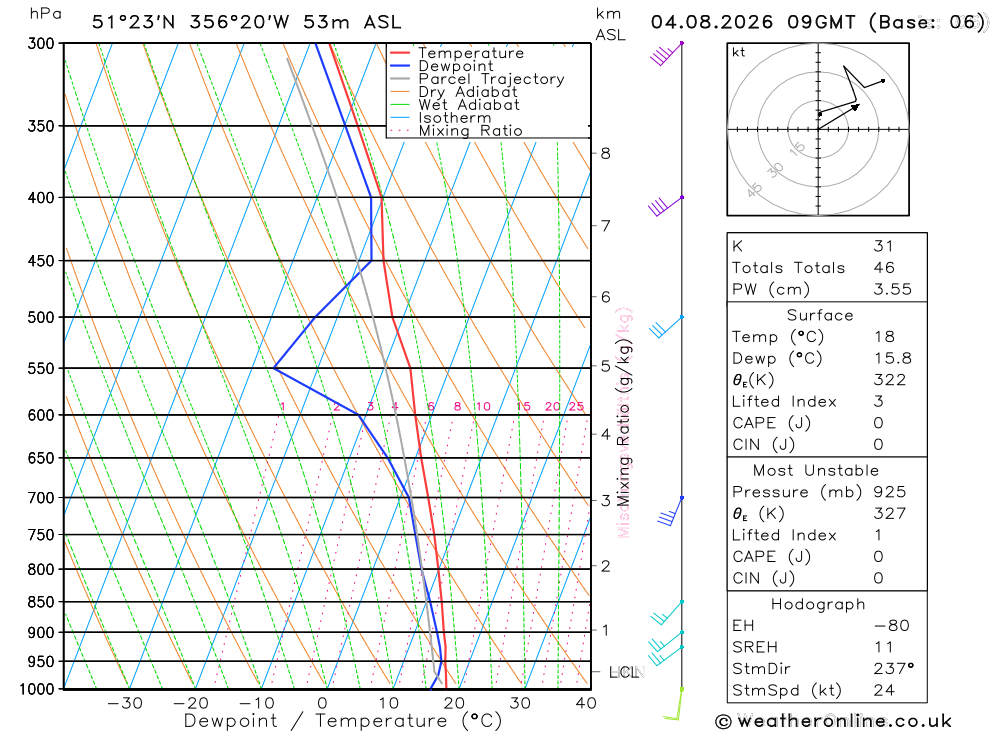Screen dimensions: 1000x733
Task: Click the 8 km altitude label
Action: click(605, 154)
